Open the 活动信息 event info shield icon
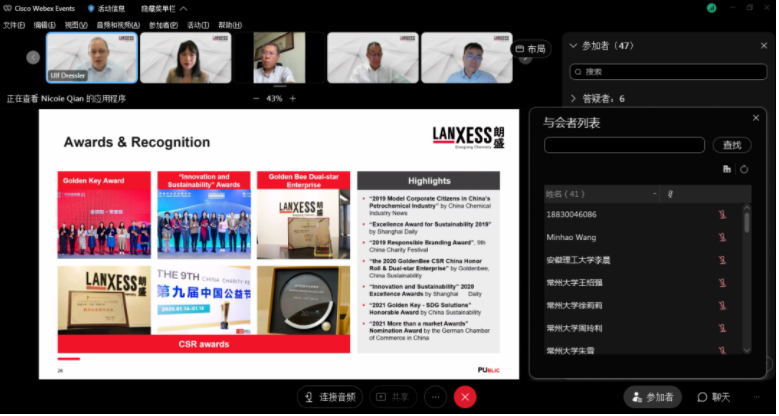This screenshot has height=416, width=779. click(x=91, y=8)
